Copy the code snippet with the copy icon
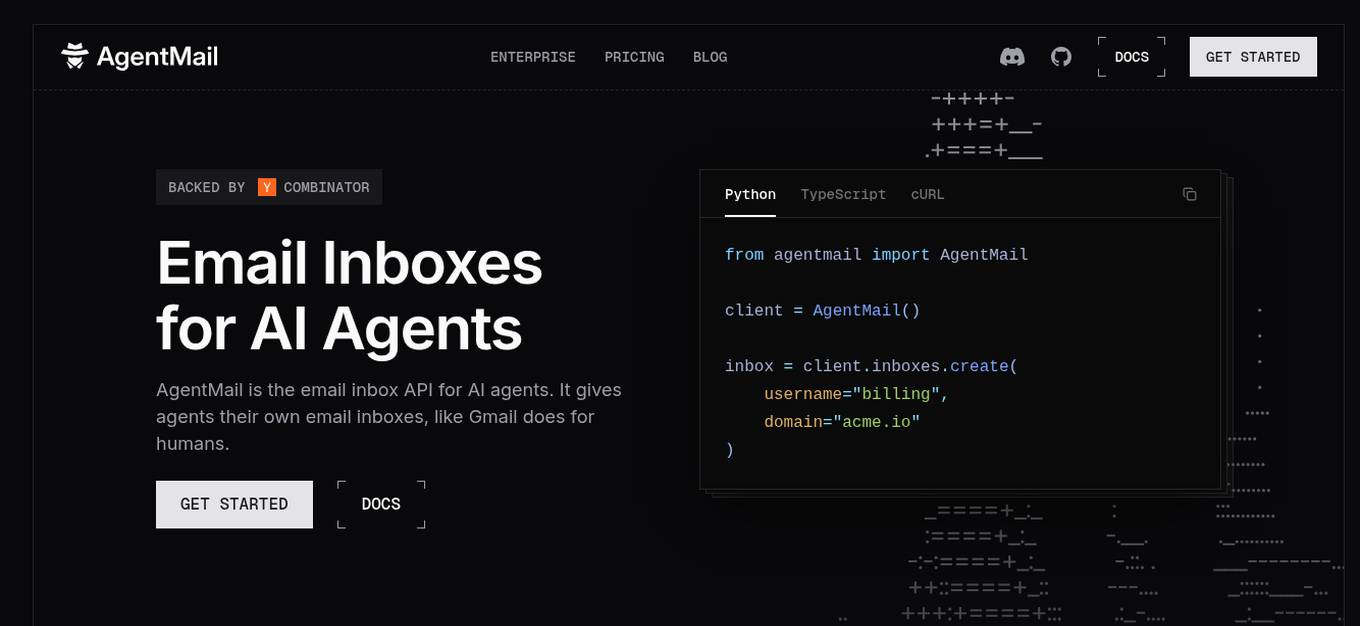This screenshot has height=626, width=1360. [x=1189, y=194]
